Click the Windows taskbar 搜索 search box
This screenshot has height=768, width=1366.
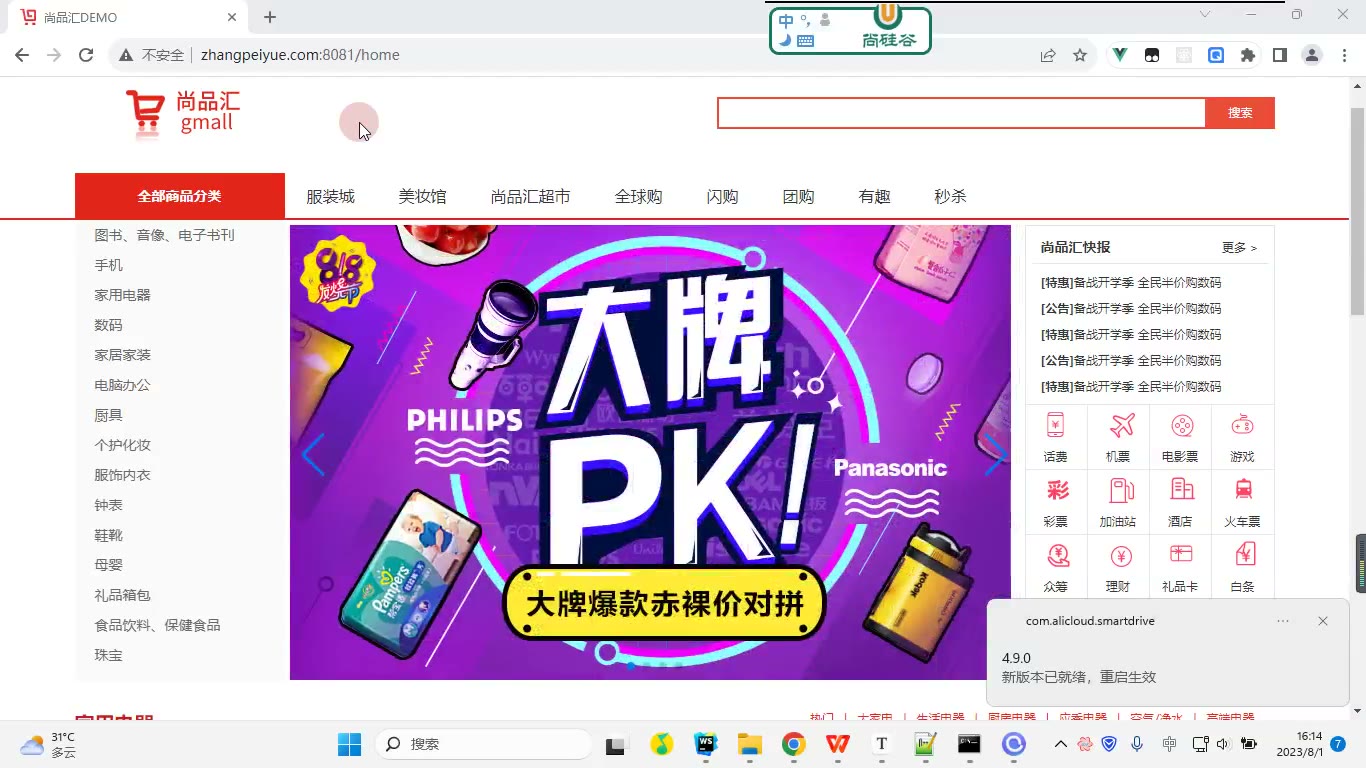[484, 744]
